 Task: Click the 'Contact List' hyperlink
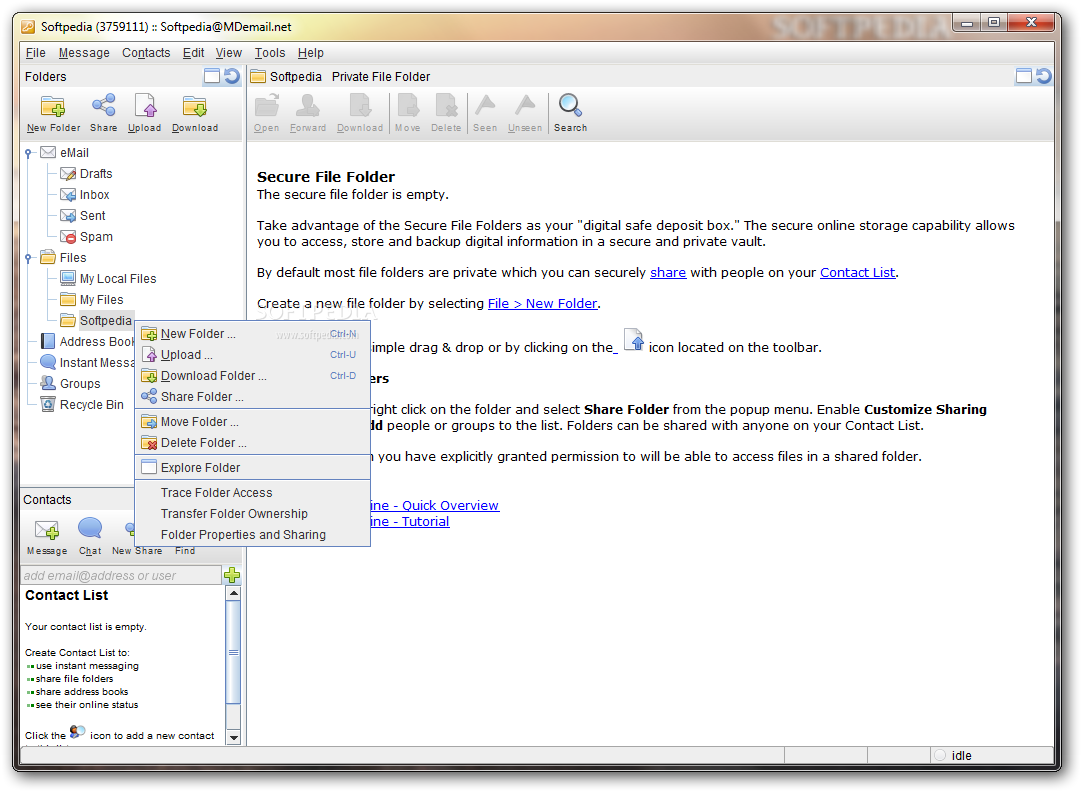click(x=858, y=273)
